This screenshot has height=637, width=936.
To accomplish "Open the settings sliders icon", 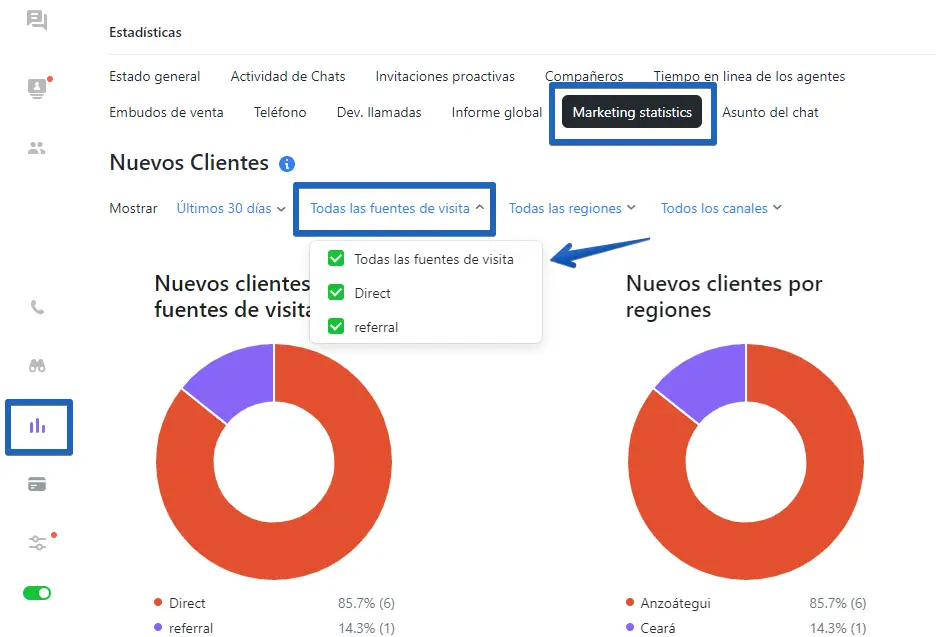I will pyautogui.click(x=37, y=542).
